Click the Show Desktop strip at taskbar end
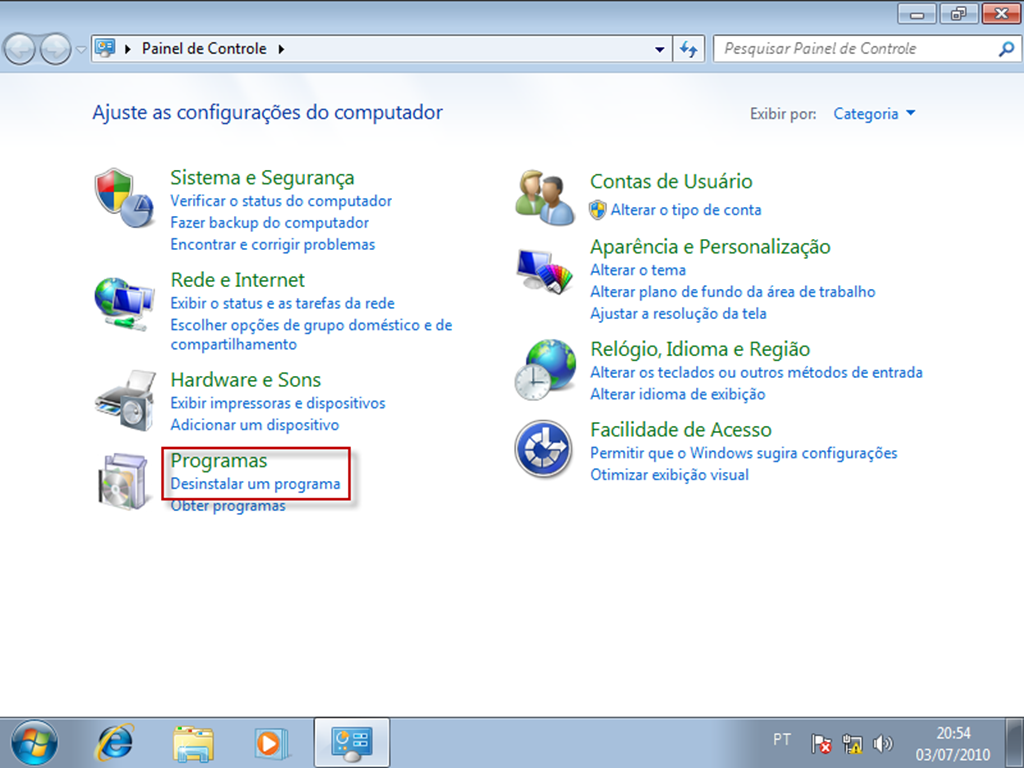The image size is (1024, 768). 1016,743
